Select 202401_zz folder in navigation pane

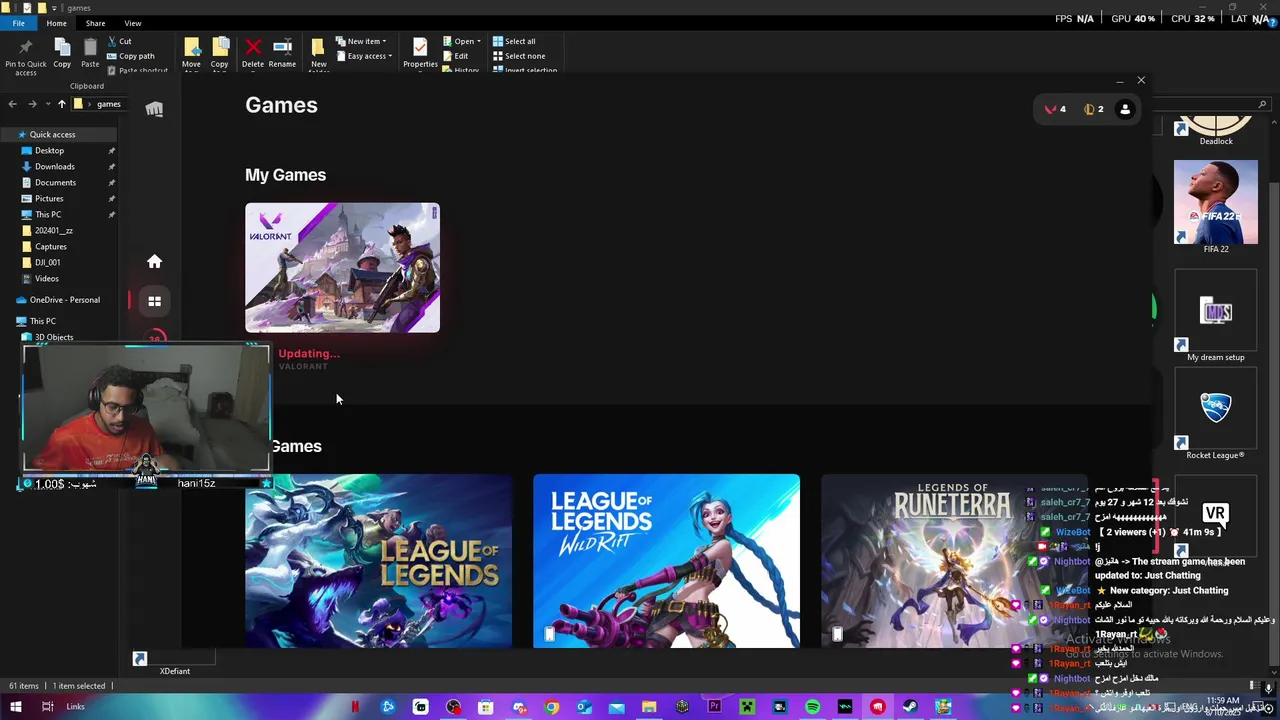(x=53, y=230)
